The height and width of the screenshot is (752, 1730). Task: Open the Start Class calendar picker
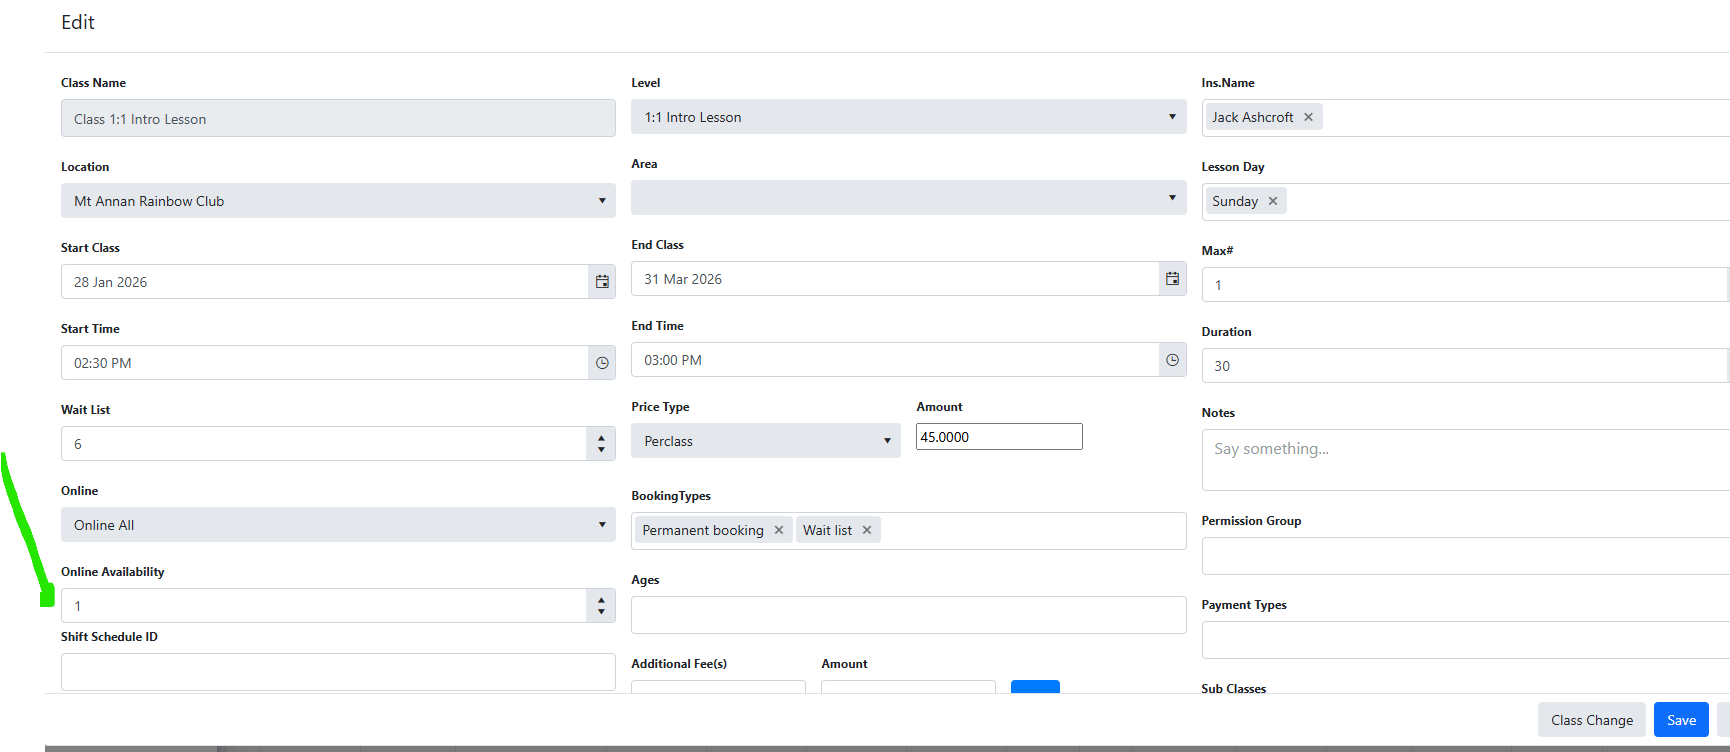602,282
